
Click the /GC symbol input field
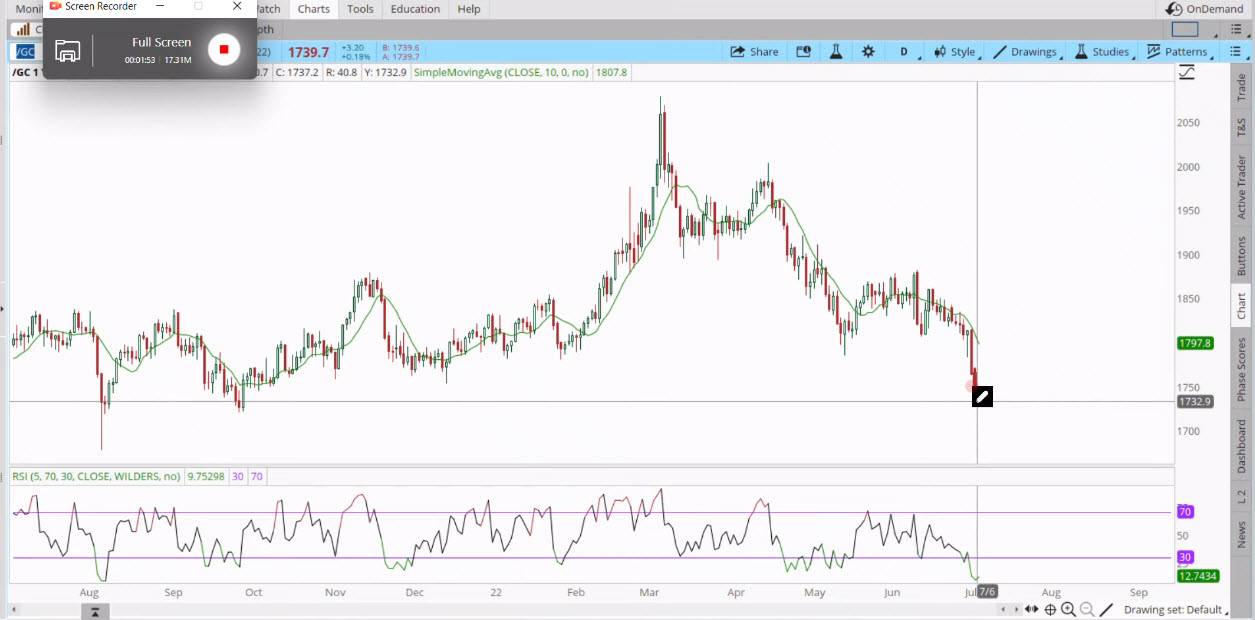(x=25, y=52)
